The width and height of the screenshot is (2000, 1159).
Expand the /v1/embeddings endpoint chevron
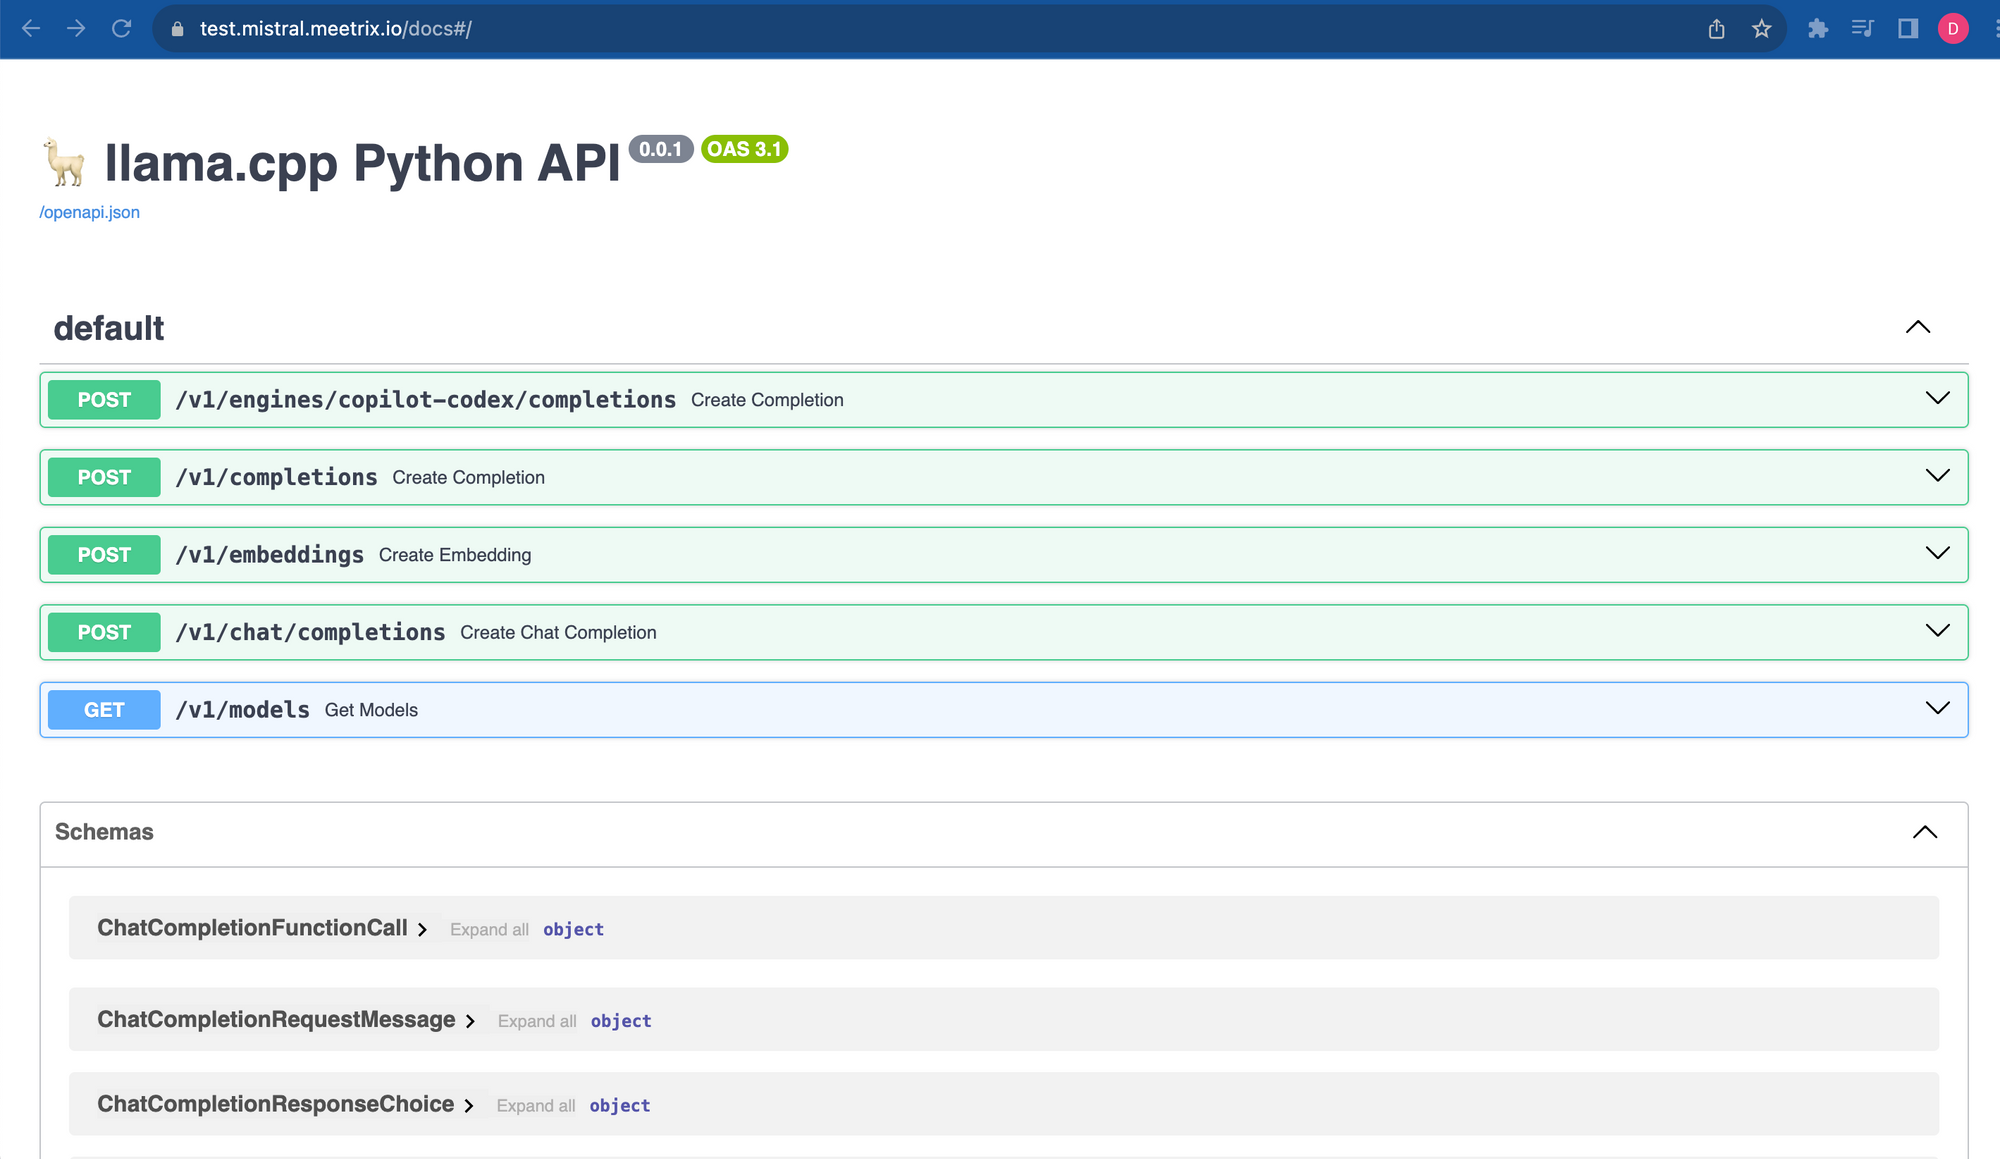coord(1938,553)
